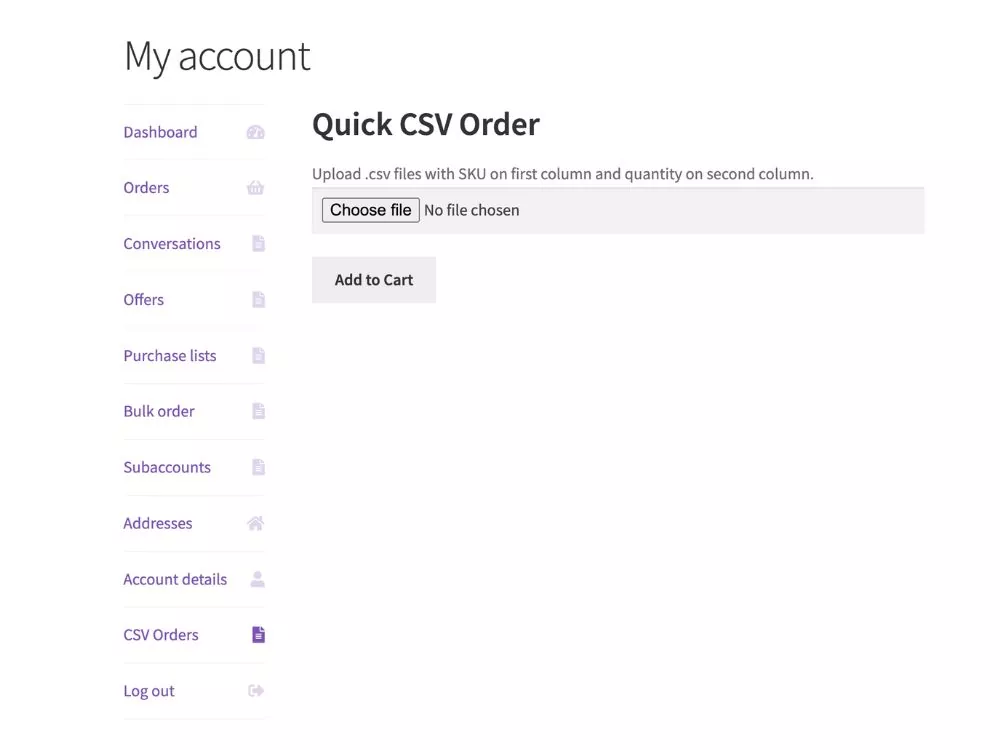
Task: Click the Addresses house icon
Action: point(255,523)
